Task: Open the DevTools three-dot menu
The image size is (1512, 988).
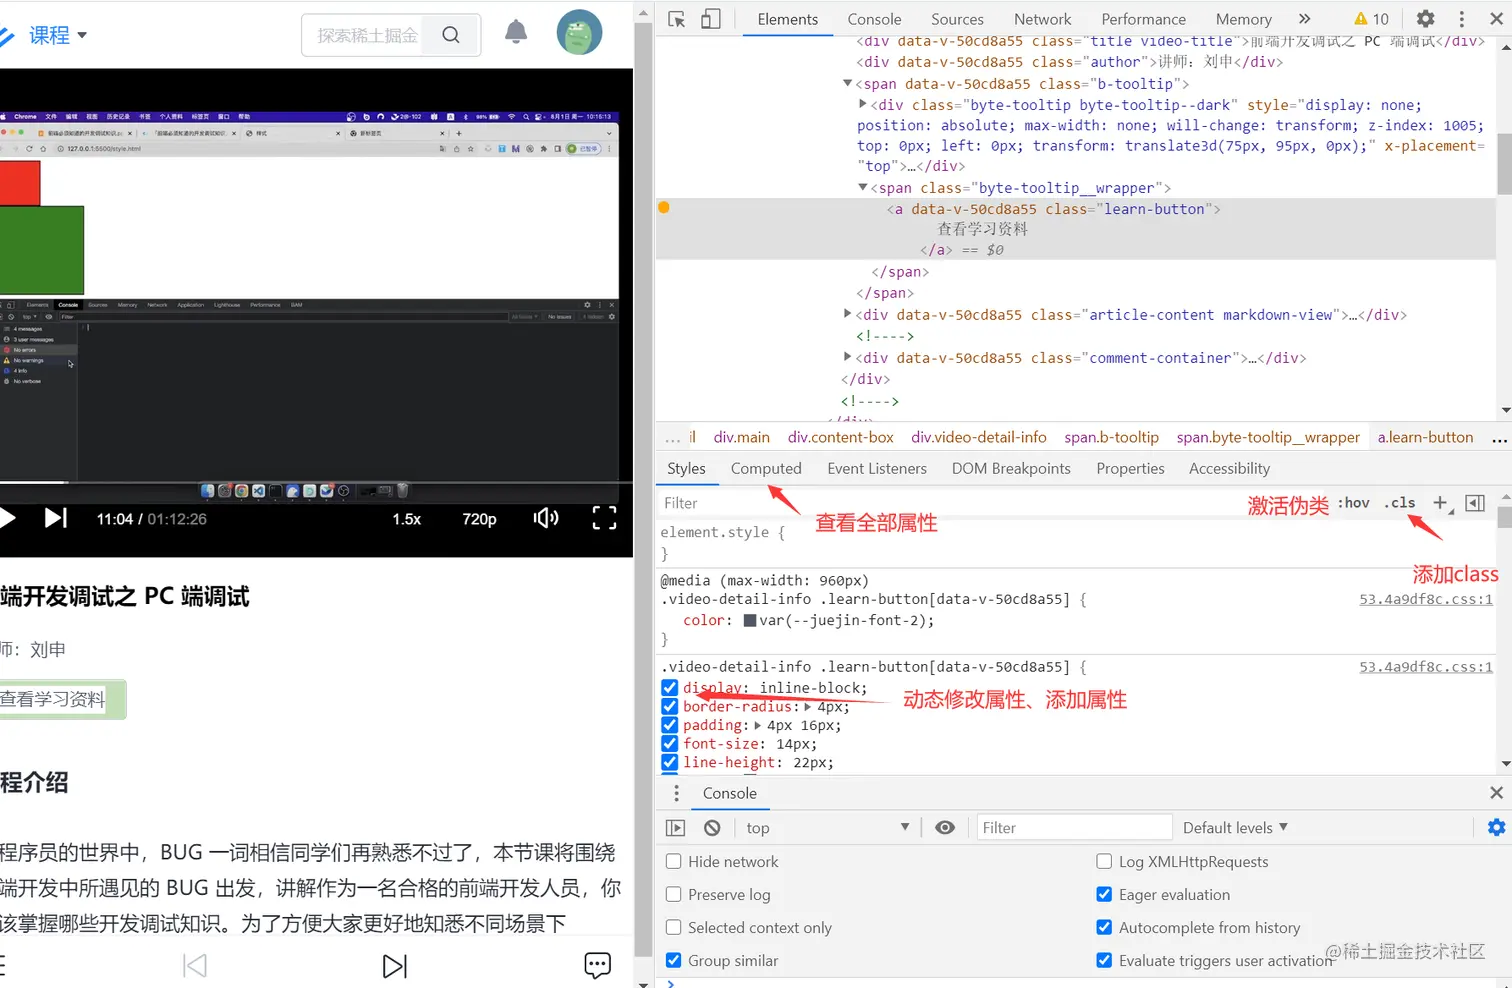Action: coord(1462,19)
